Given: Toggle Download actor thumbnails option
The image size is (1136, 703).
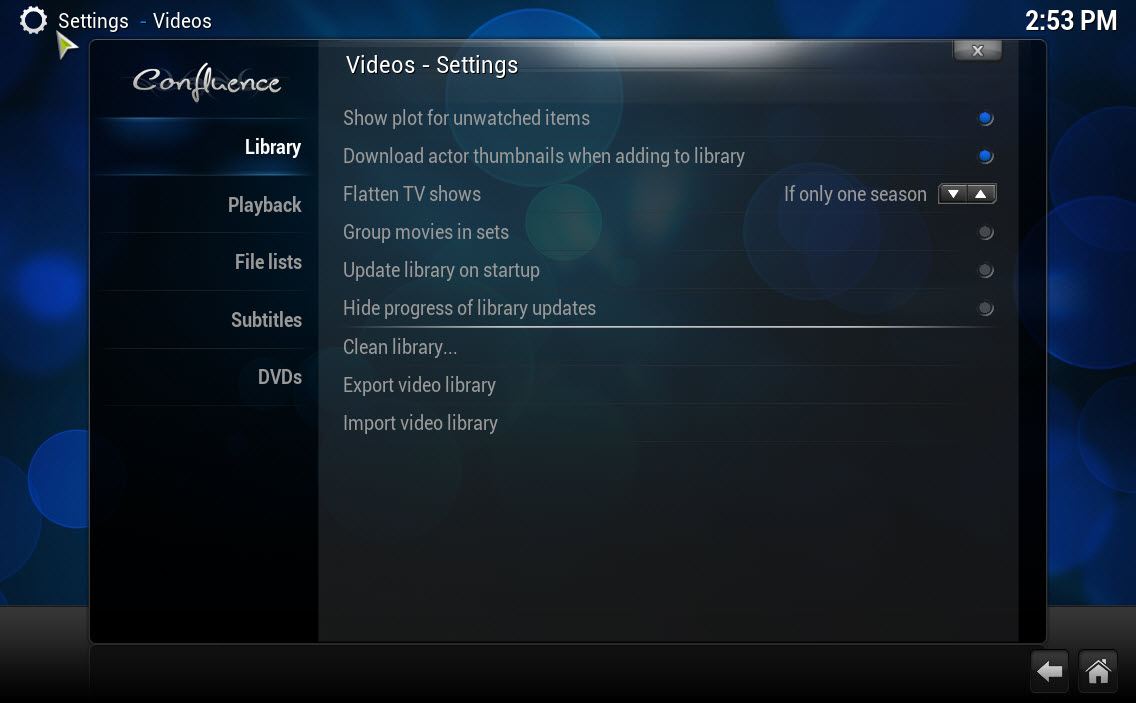Looking at the screenshot, I should click(985, 156).
